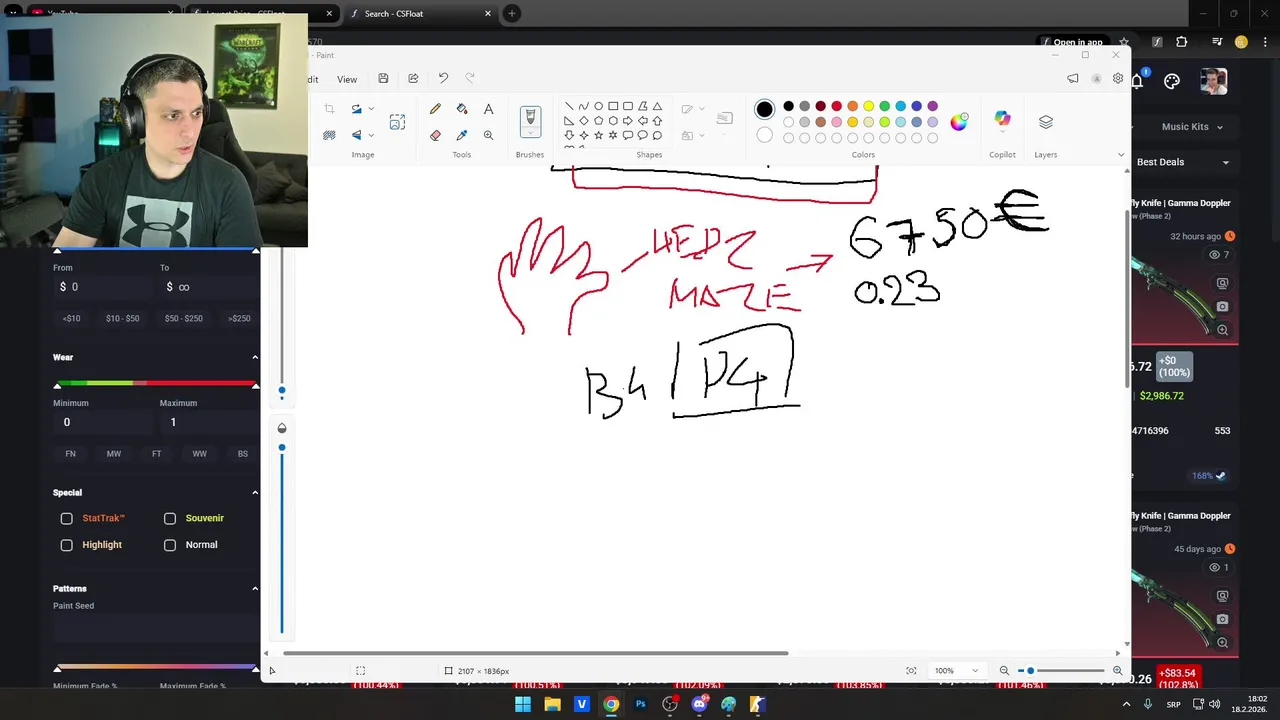Open the Brushes tool button
This screenshot has height=720, width=1280.
530,122
